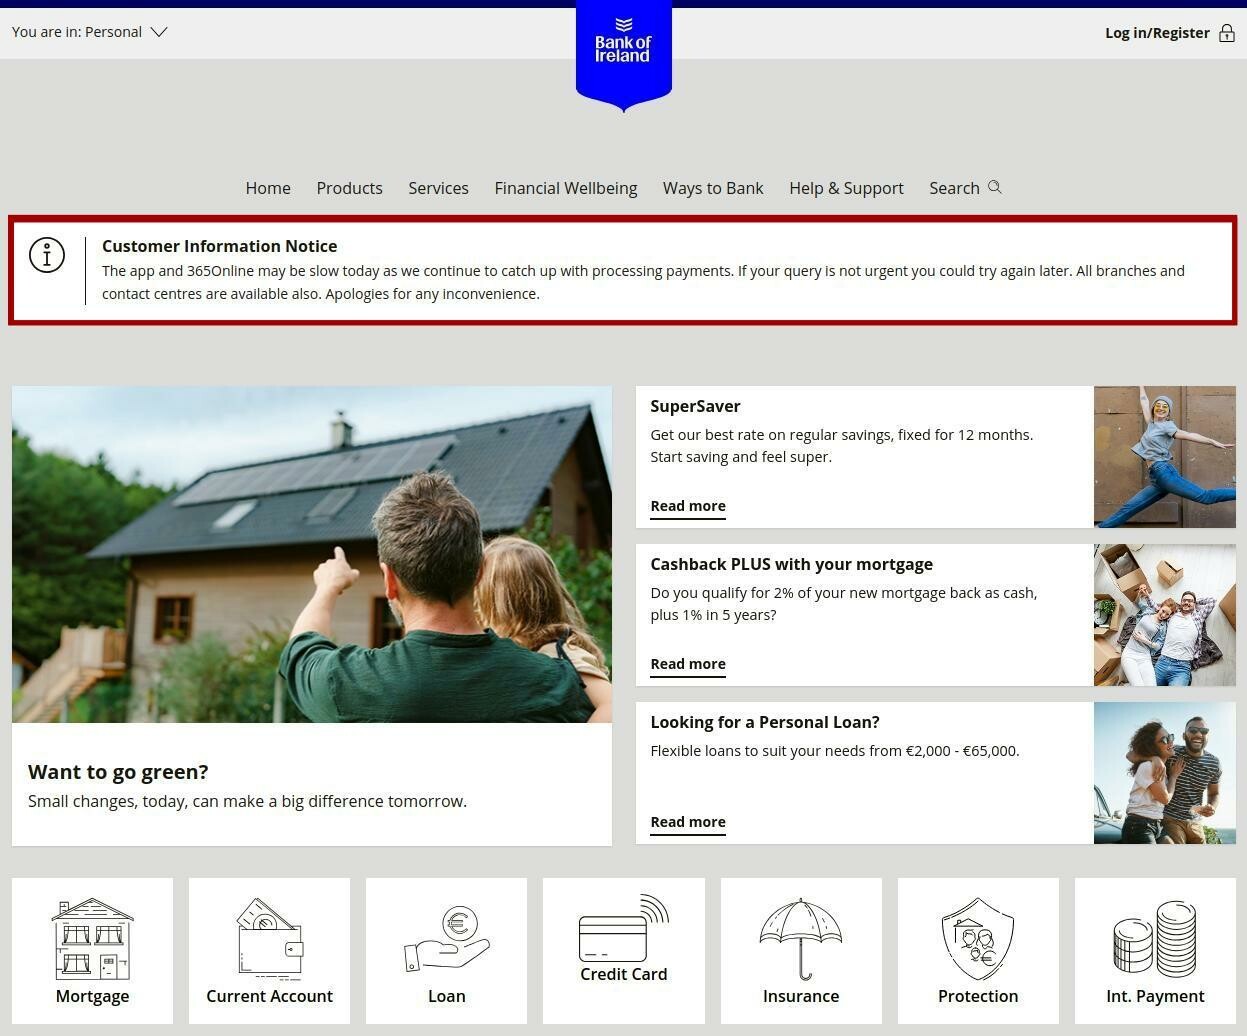Viewport: 1247px width, 1036px height.
Task: Open the Int. Payment coins icon tile
Action: 1155,951
